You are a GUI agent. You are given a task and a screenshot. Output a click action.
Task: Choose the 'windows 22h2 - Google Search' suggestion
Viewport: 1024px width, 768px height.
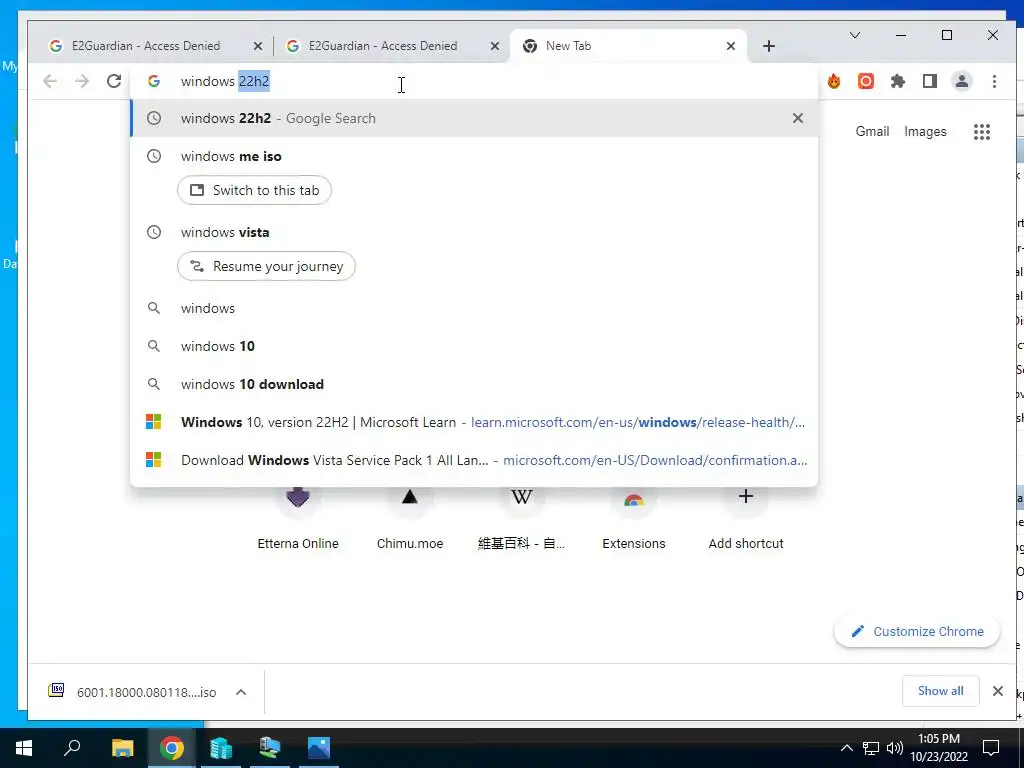pos(474,118)
